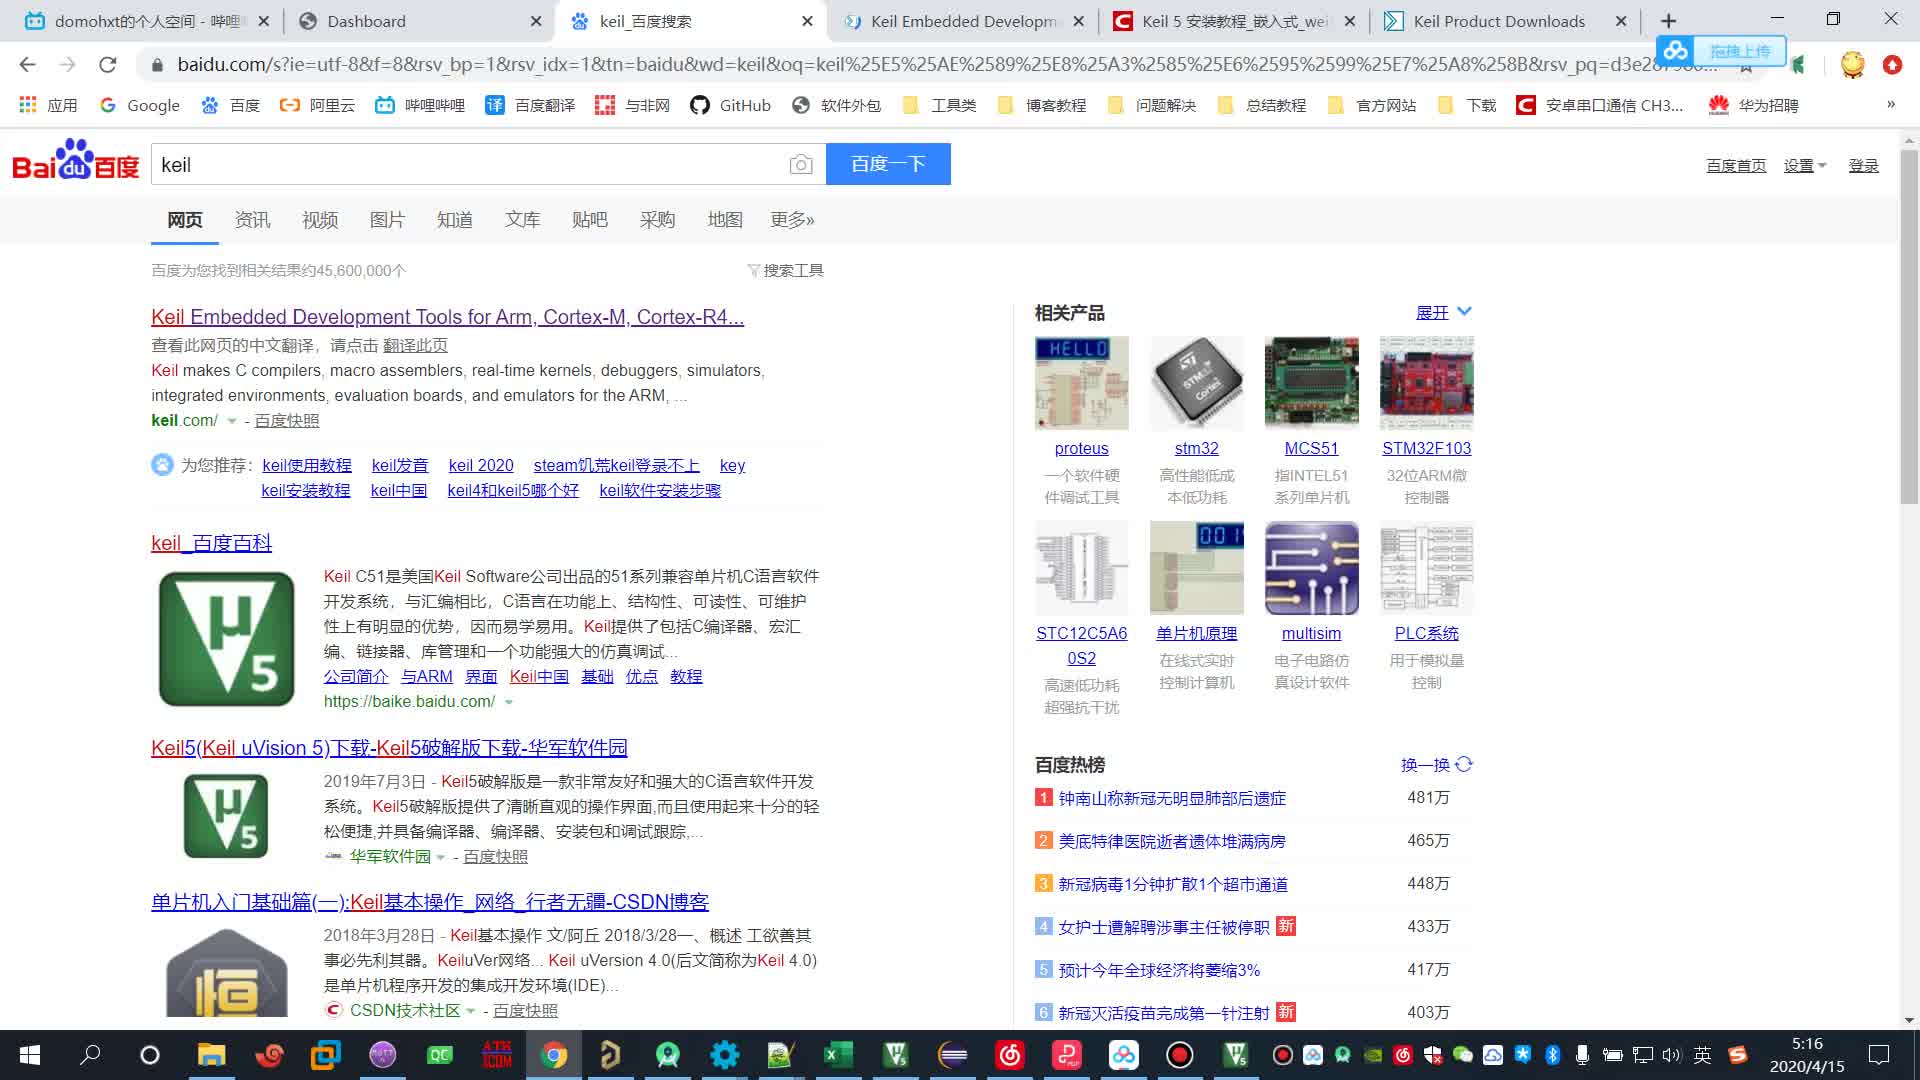Click the 百度快照 link under keil.com result
Viewport: 1920px width, 1080px height.
[287, 421]
